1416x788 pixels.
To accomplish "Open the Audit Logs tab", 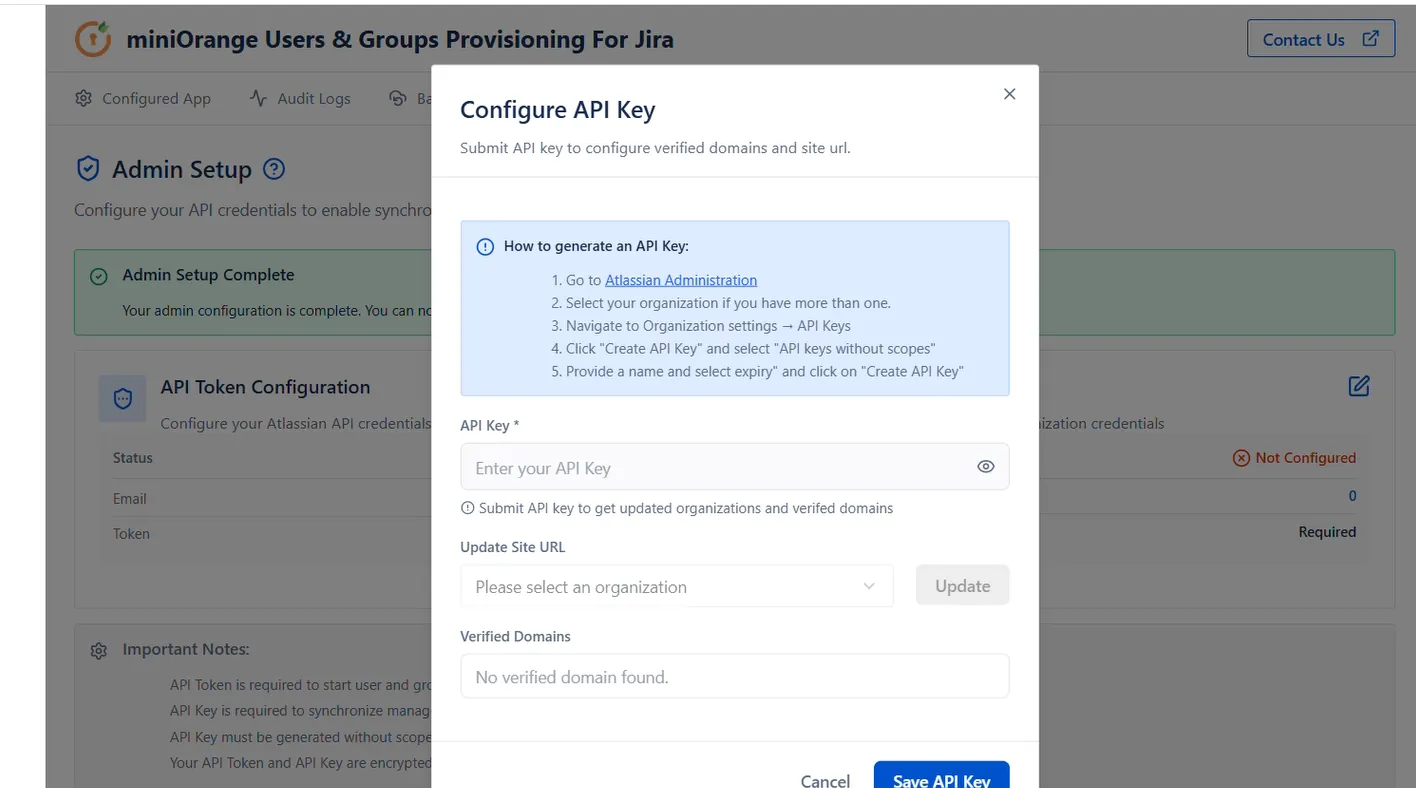I will pyautogui.click(x=300, y=98).
